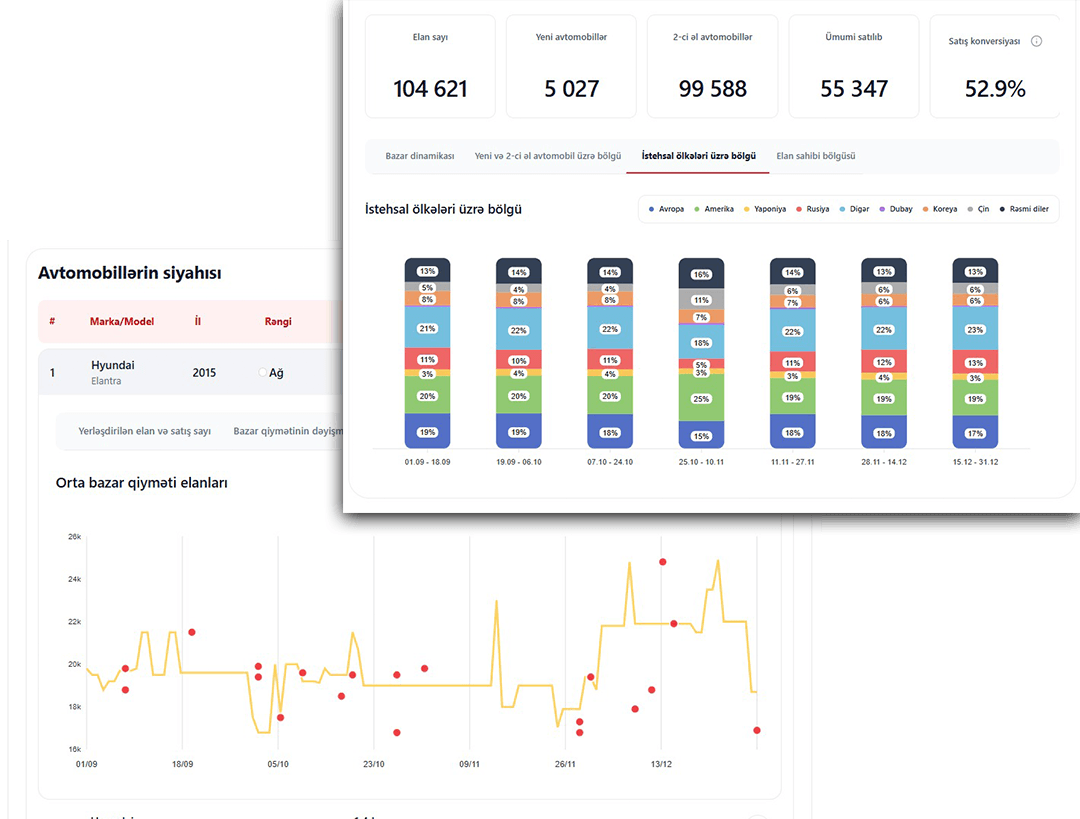Toggle the Amerika legend series
The image size is (1080, 819).
click(714, 209)
